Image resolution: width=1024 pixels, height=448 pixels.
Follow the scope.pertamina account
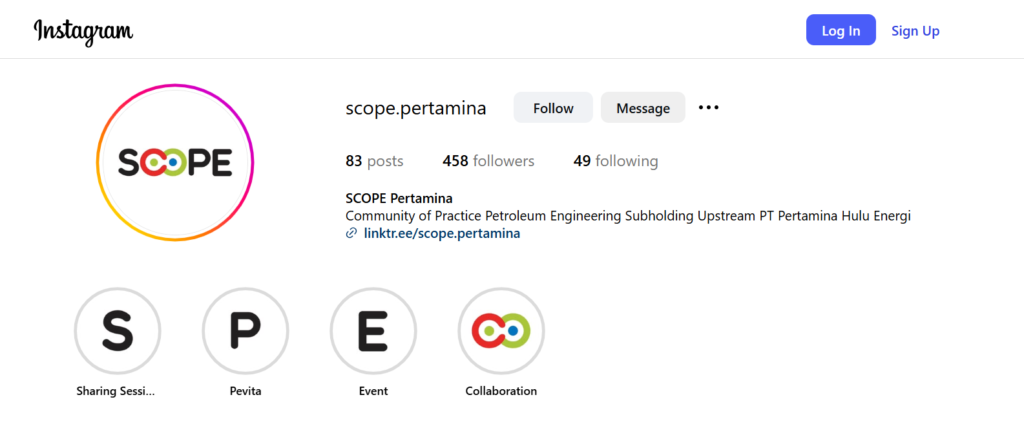click(553, 108)
